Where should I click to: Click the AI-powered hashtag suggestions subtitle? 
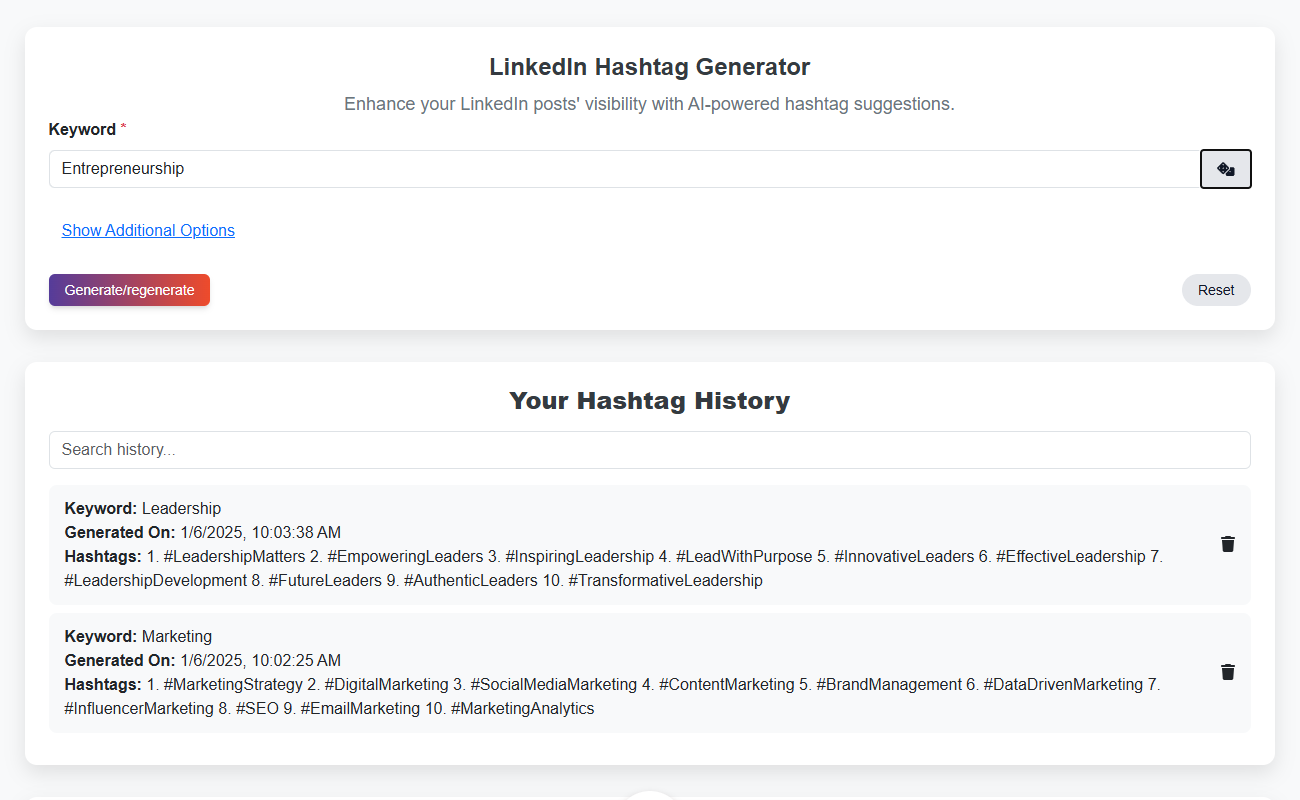[x=650, y=104]
